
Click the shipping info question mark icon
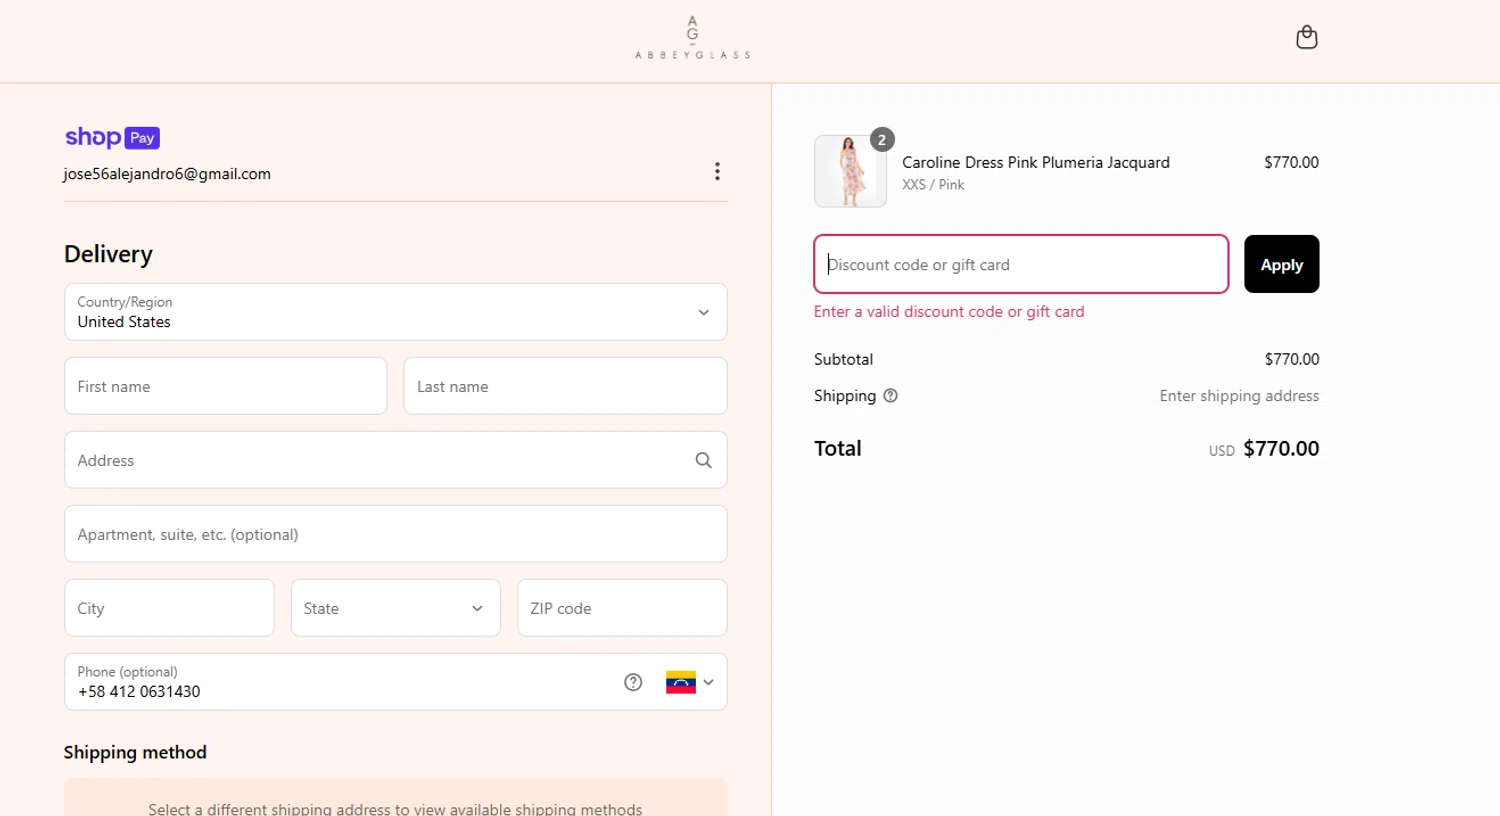pos(891,396)
